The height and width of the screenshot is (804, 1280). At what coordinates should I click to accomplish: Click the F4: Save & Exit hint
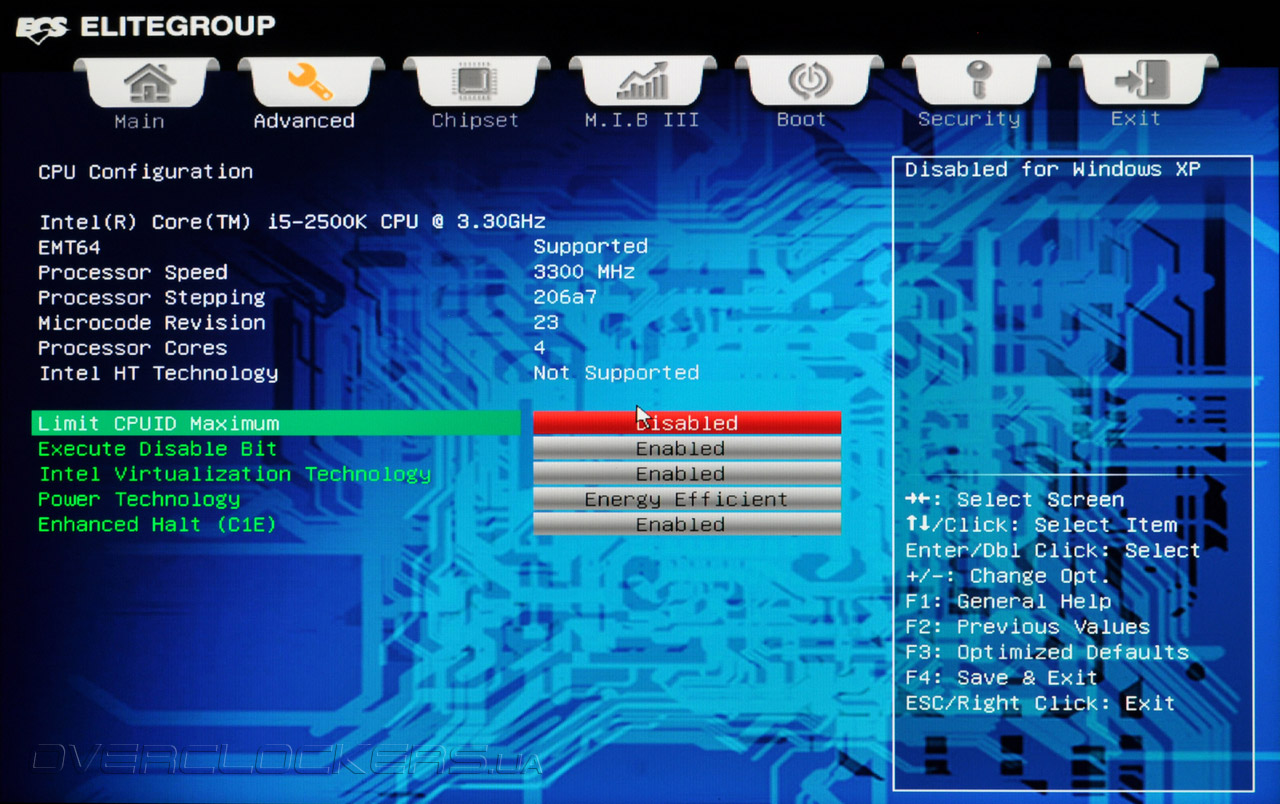pyautogui.click(x=1002, y=678)
